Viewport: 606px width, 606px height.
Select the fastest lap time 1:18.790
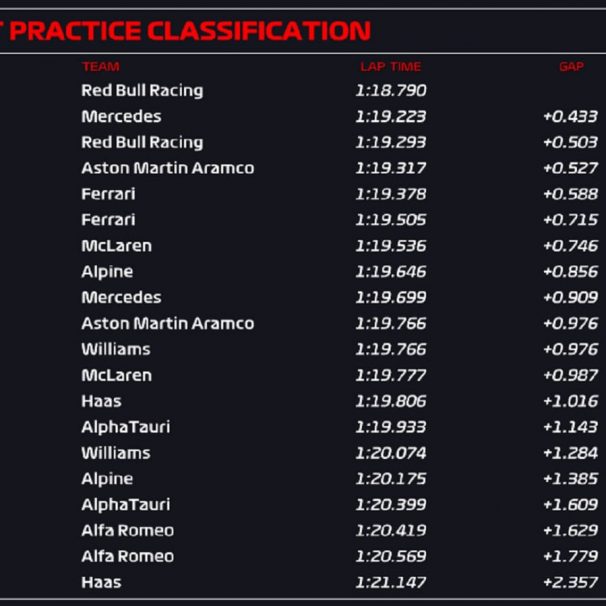(x=391, y=90)
